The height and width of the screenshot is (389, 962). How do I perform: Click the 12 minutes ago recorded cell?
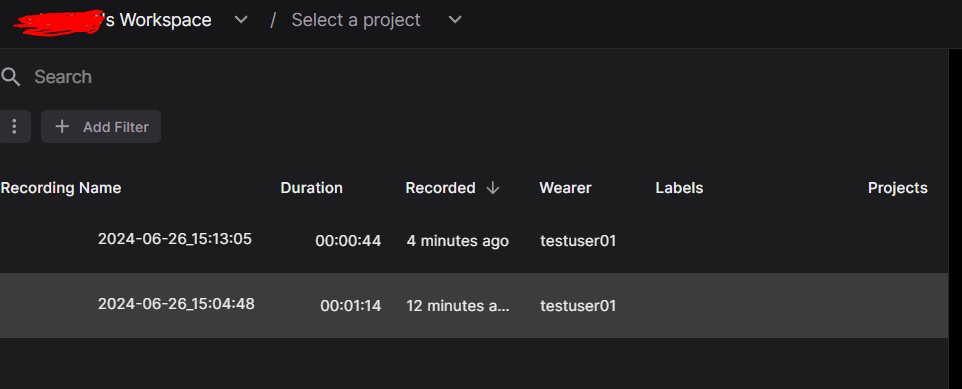(458, 306)
